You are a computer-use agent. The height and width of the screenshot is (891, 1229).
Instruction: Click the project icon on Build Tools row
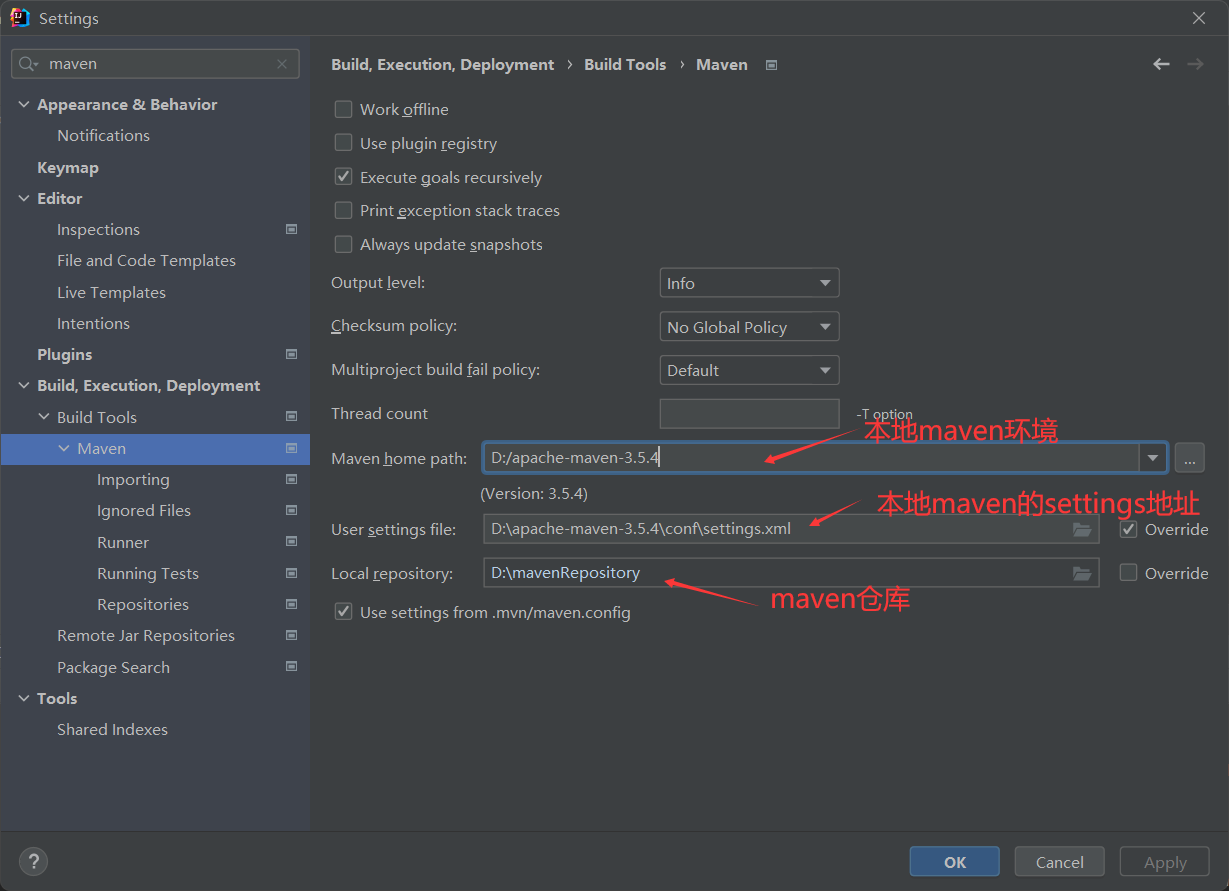292,417
